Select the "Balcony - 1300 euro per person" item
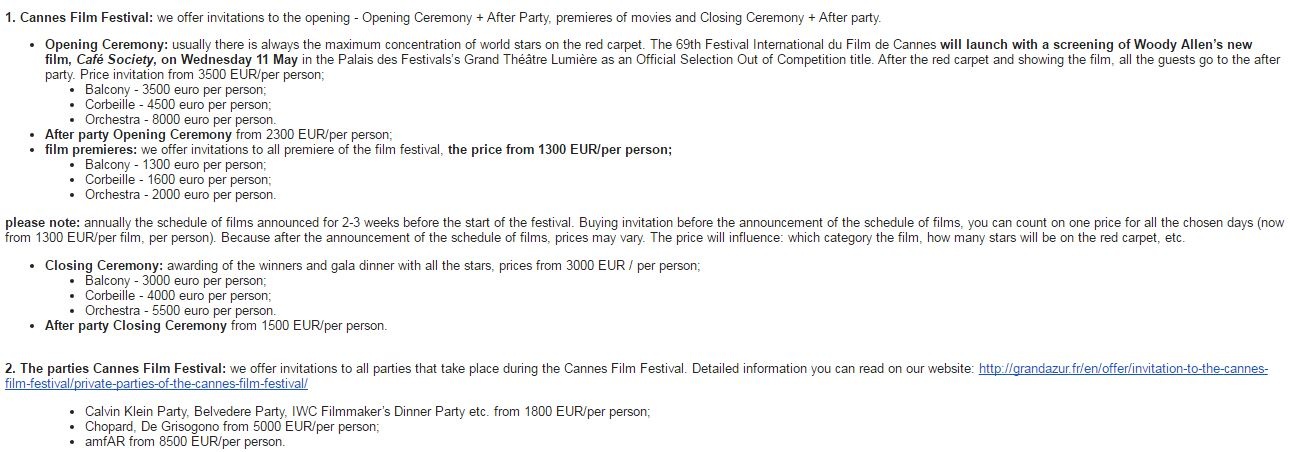This screenshot has height=452, width=1290. 175,164
